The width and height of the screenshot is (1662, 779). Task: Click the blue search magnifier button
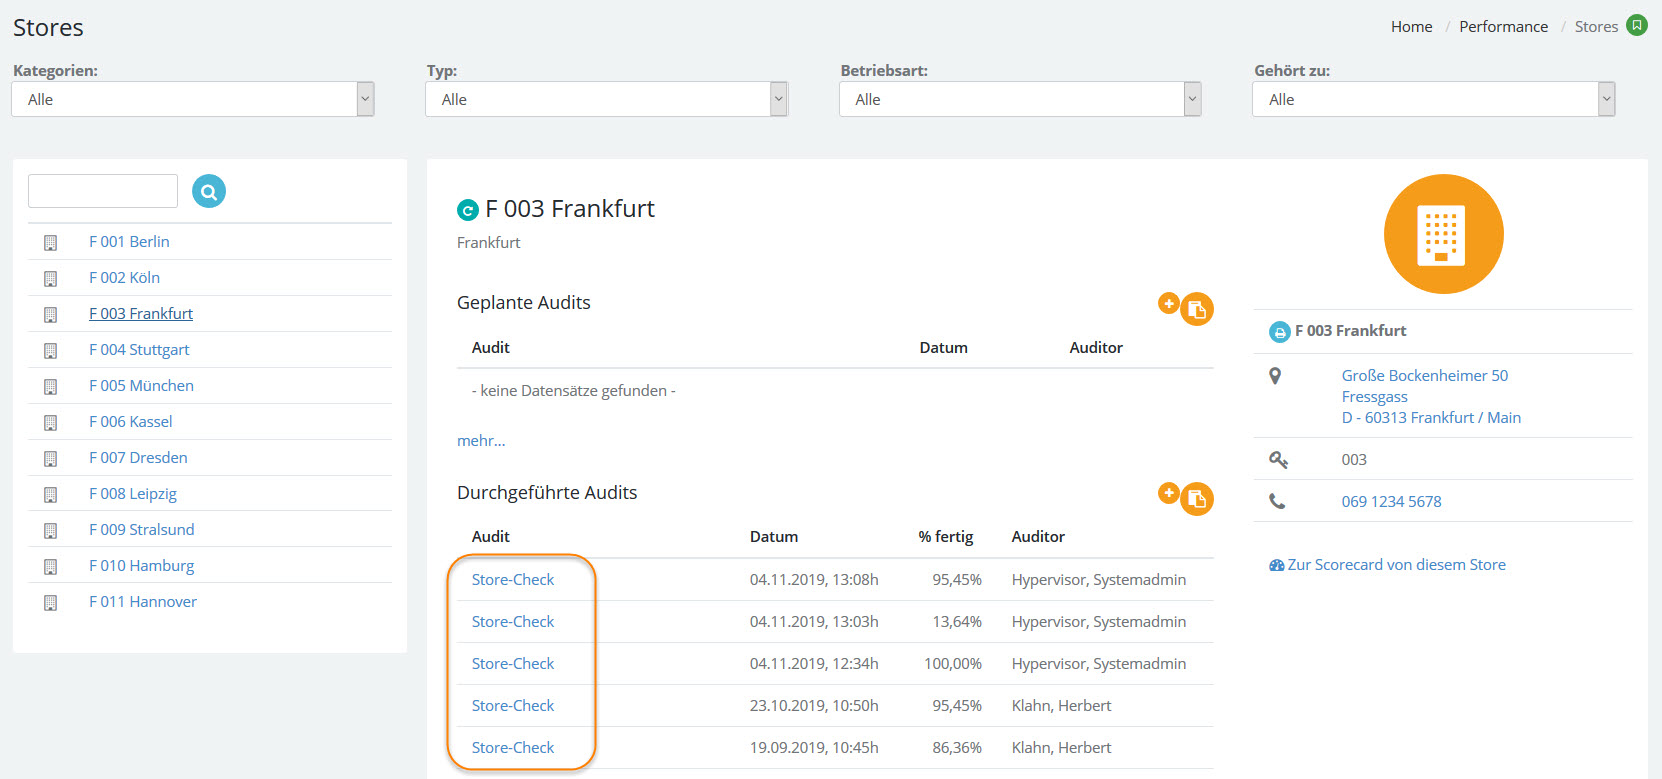(209, 191)
